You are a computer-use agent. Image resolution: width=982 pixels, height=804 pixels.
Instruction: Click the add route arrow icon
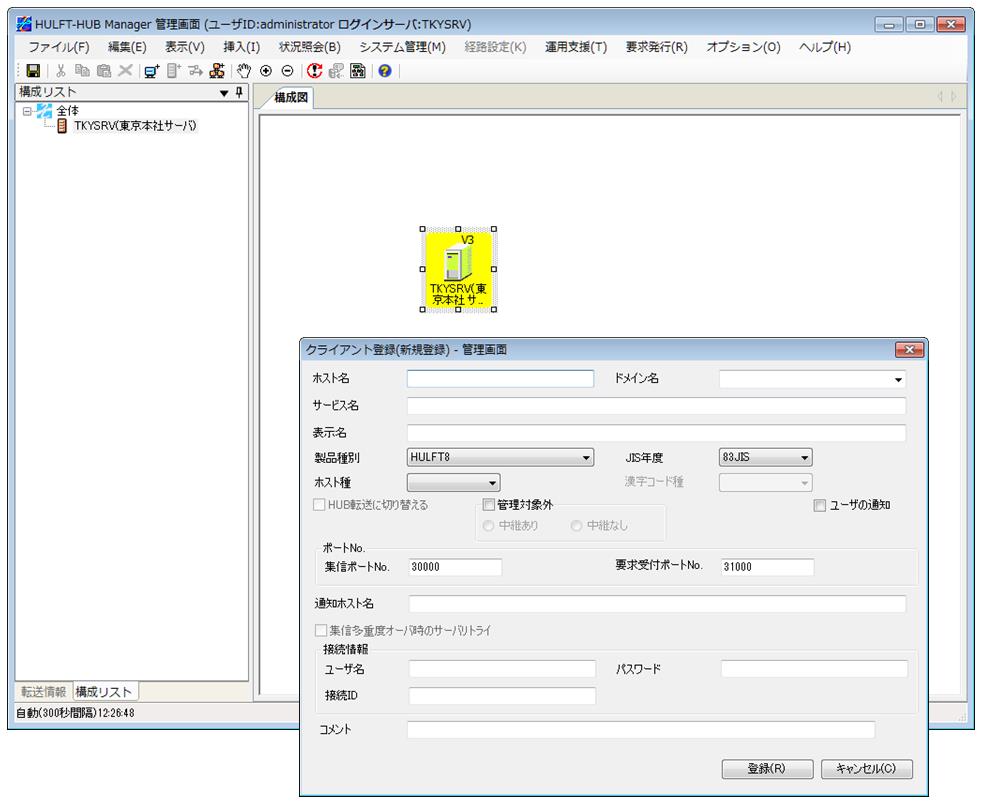point(195,71)
